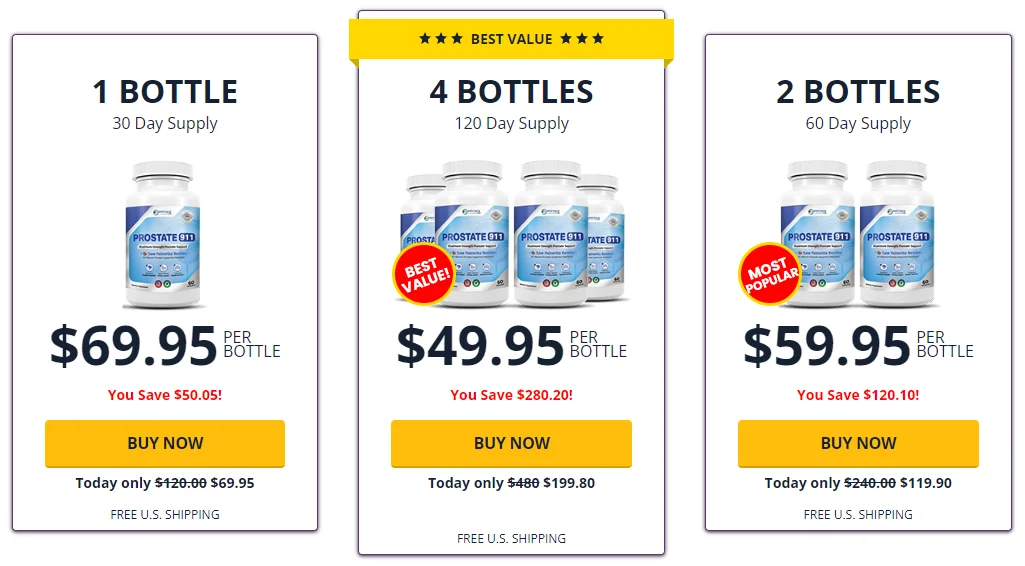
Task: Select the 4 BOTTLES heading
Action: 511,92
